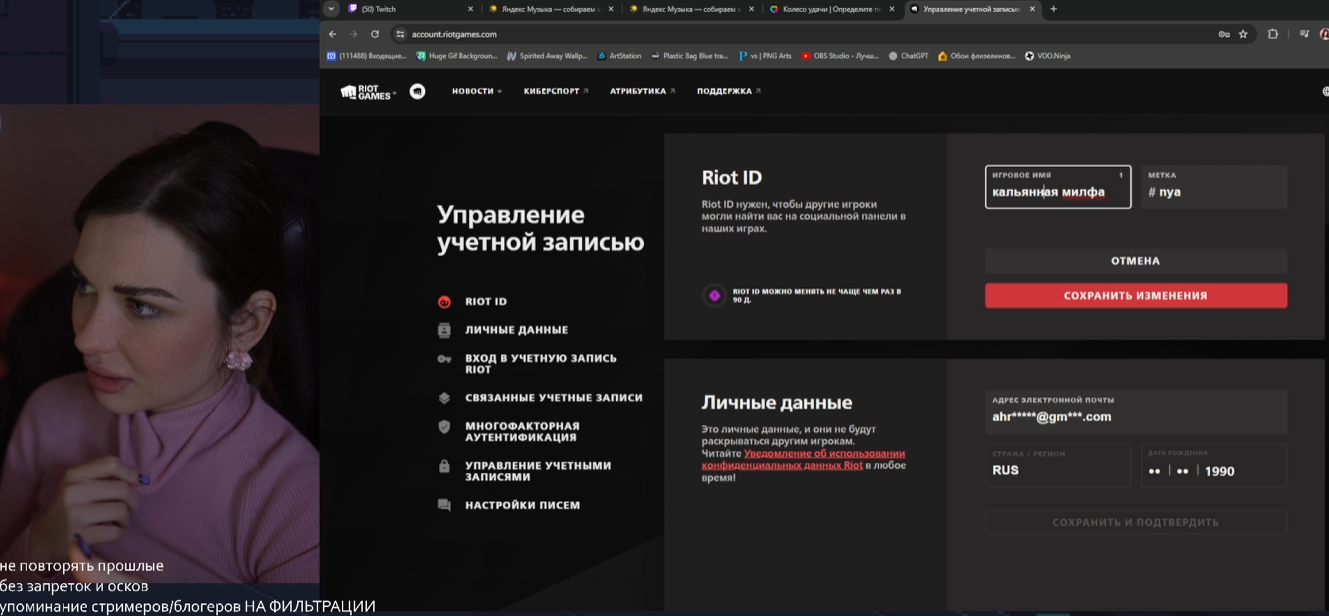Expand the Riot Games logo menu
This screenshot has width=1329, height=616.
(368, 91)
